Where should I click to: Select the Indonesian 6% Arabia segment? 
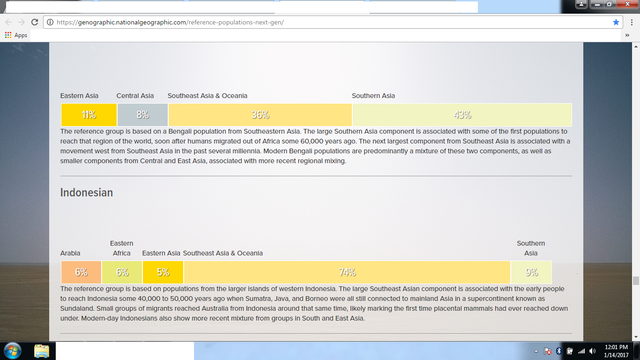81,272
